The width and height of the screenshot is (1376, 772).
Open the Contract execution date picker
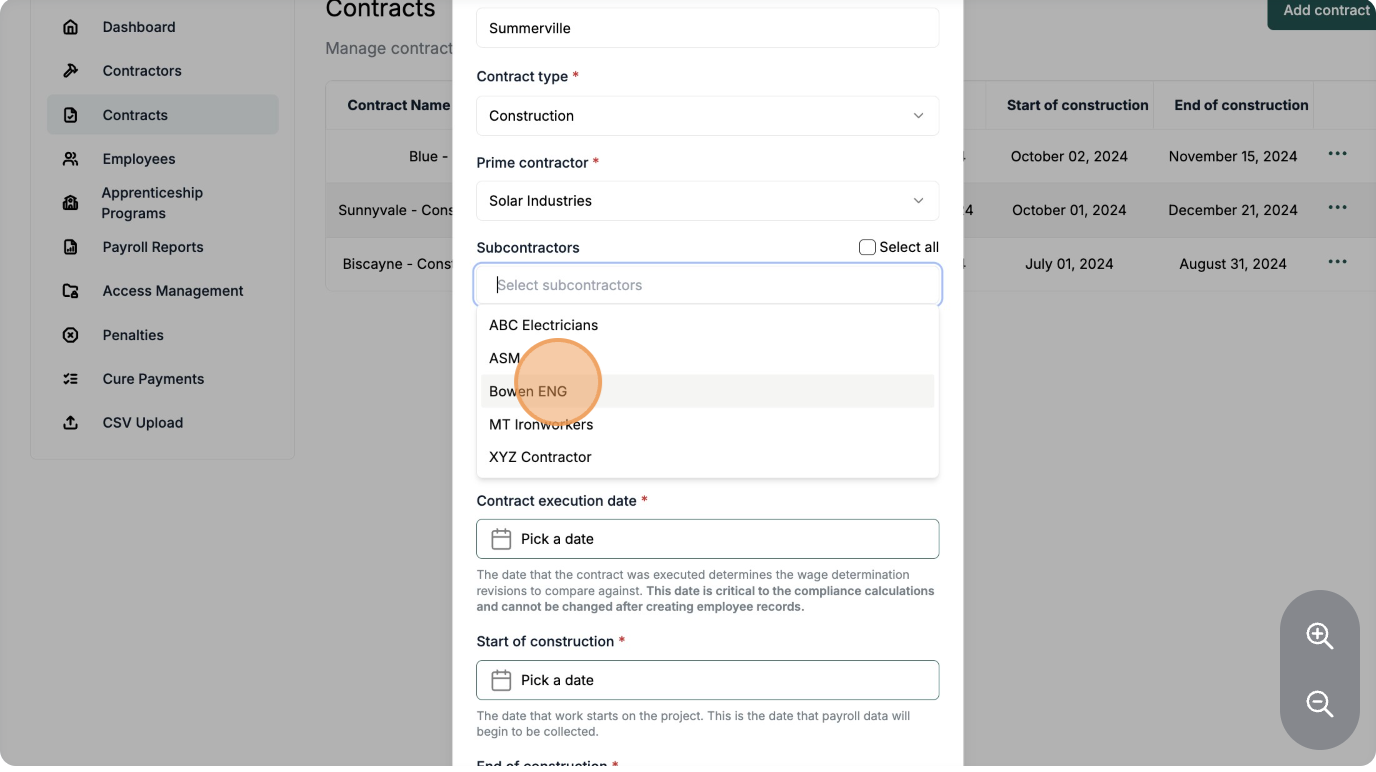tap(707, 539)
